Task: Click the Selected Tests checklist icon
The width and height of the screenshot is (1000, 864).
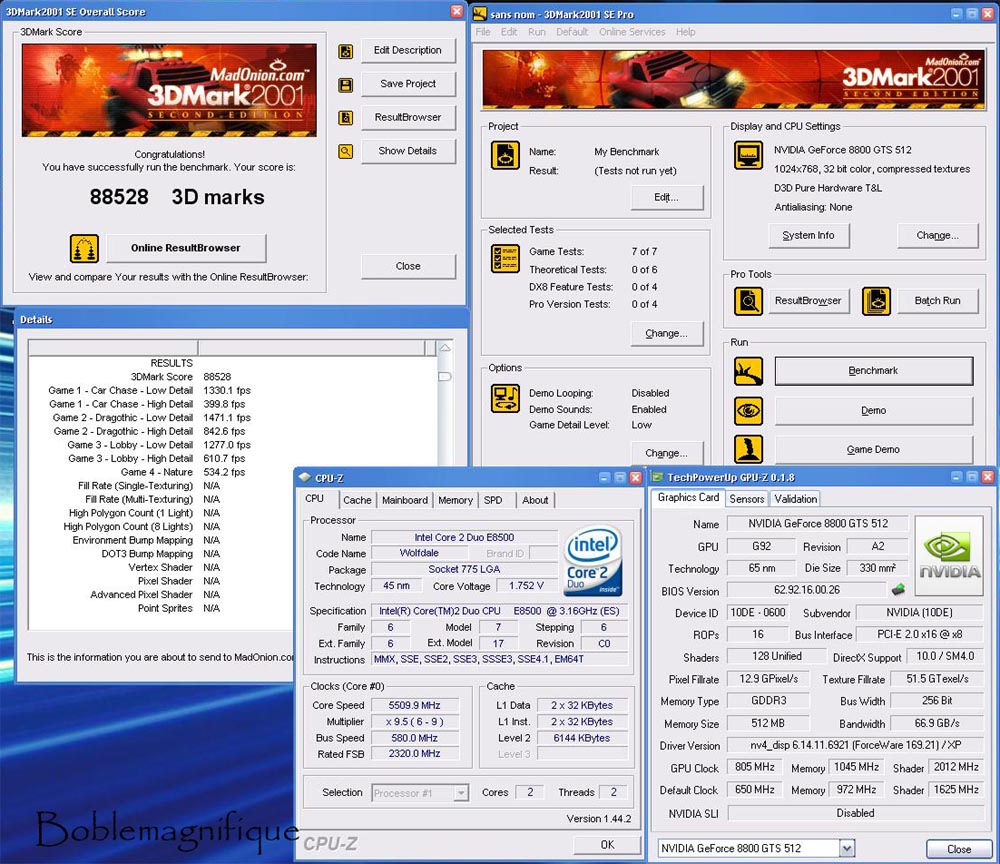Action: pos(505,258)
